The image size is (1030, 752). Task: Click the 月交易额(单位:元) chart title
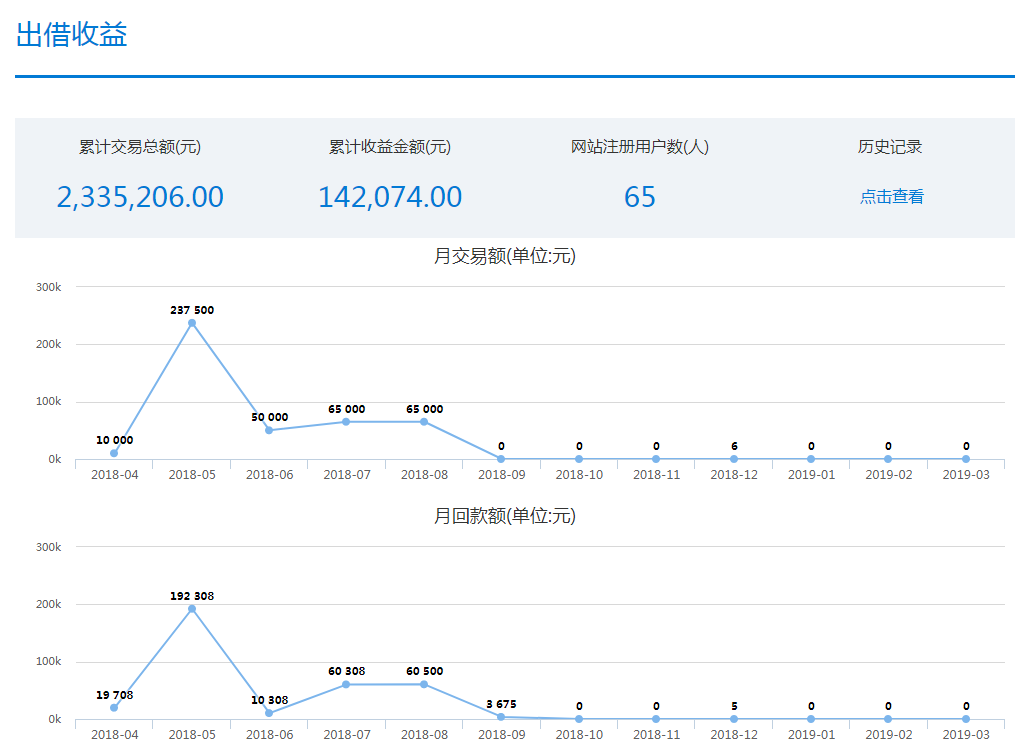[505, 257]
